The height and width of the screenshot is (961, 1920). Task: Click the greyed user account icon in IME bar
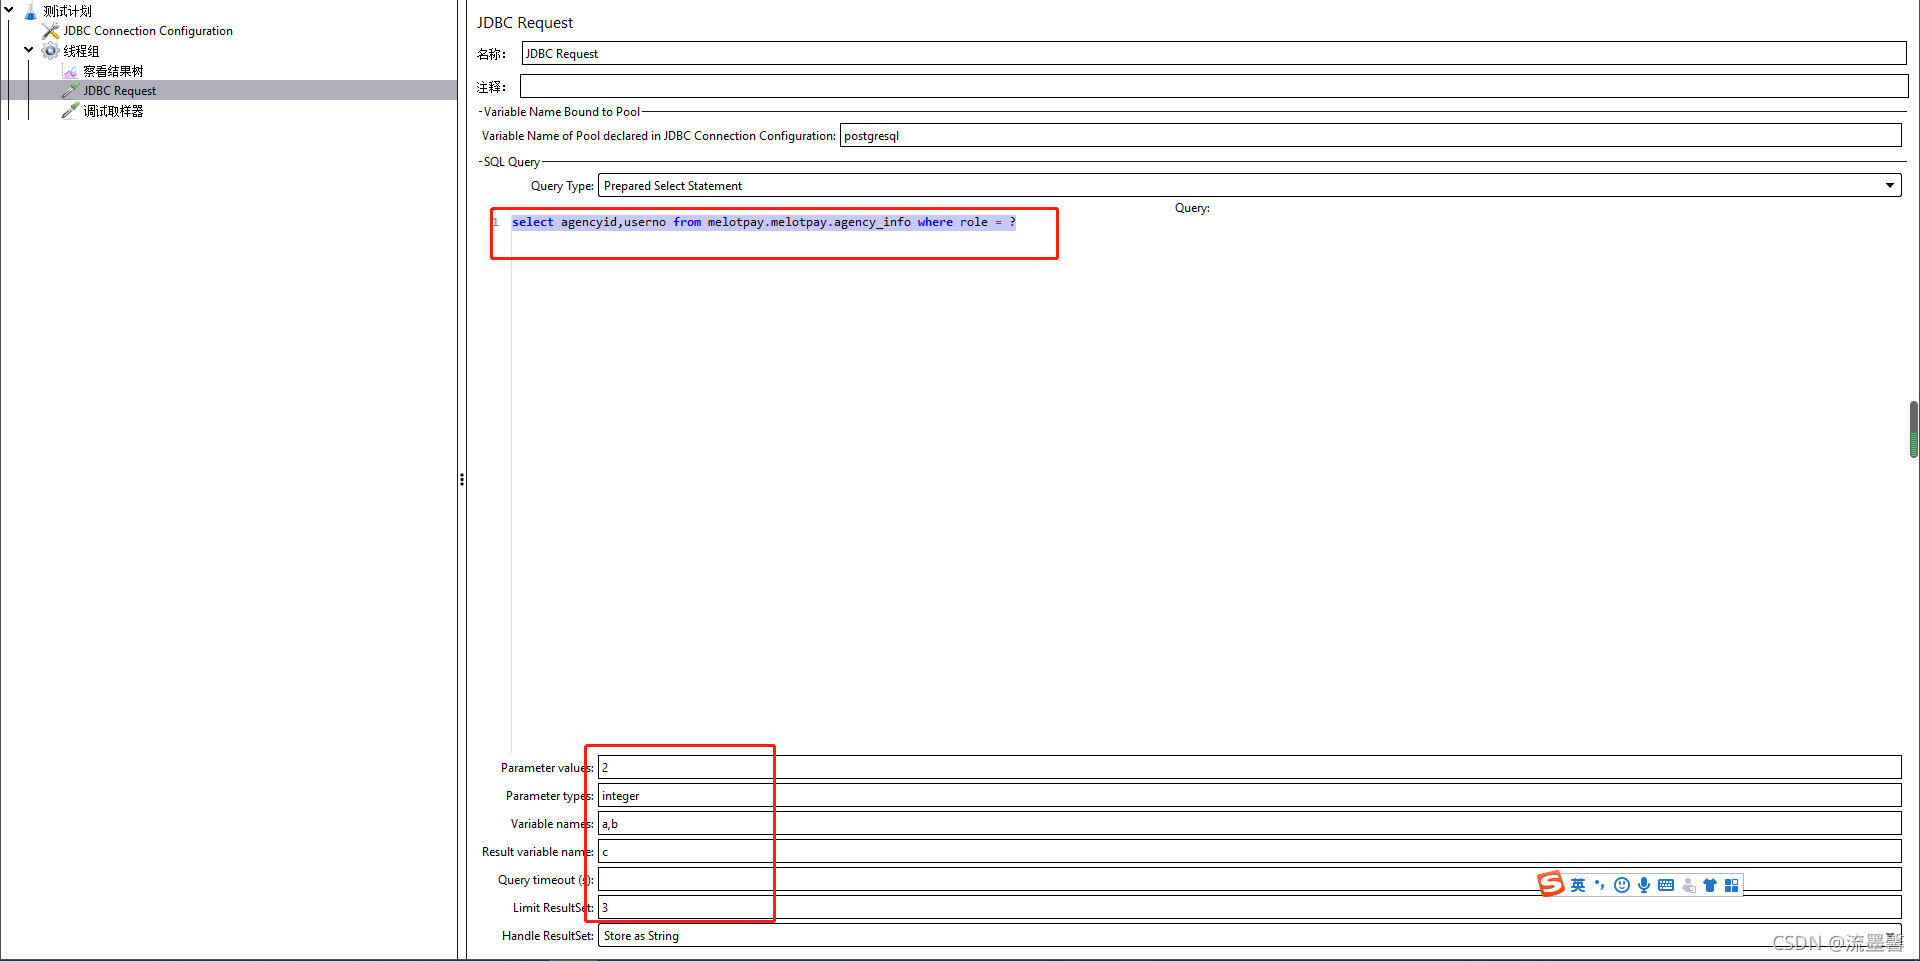[1688, 885]
